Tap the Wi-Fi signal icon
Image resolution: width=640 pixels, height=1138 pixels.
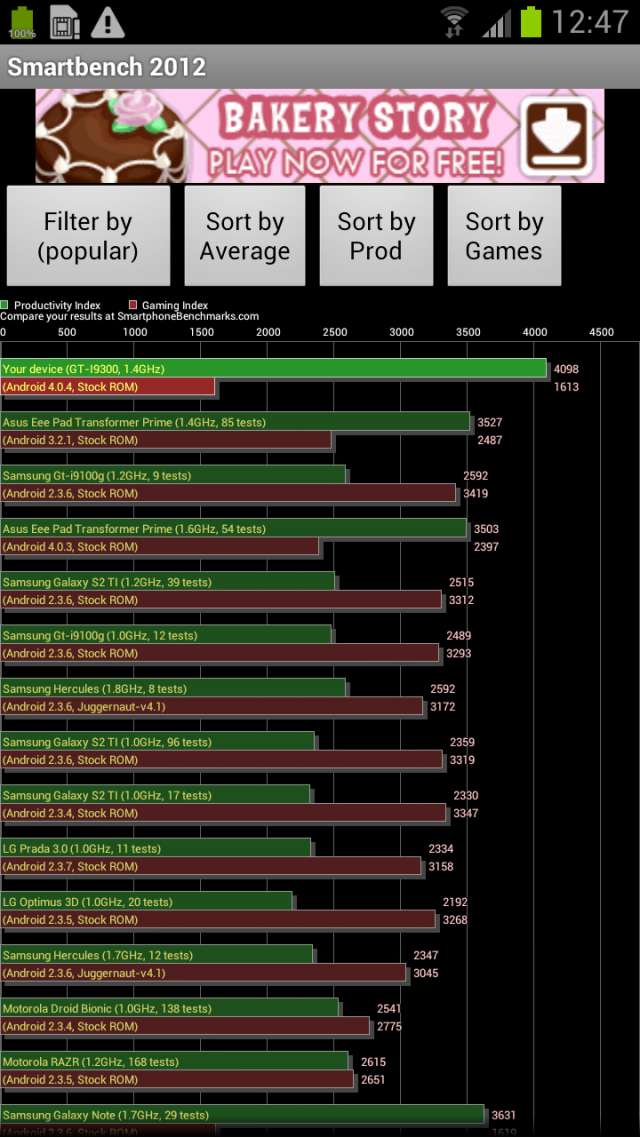point(455,22)
